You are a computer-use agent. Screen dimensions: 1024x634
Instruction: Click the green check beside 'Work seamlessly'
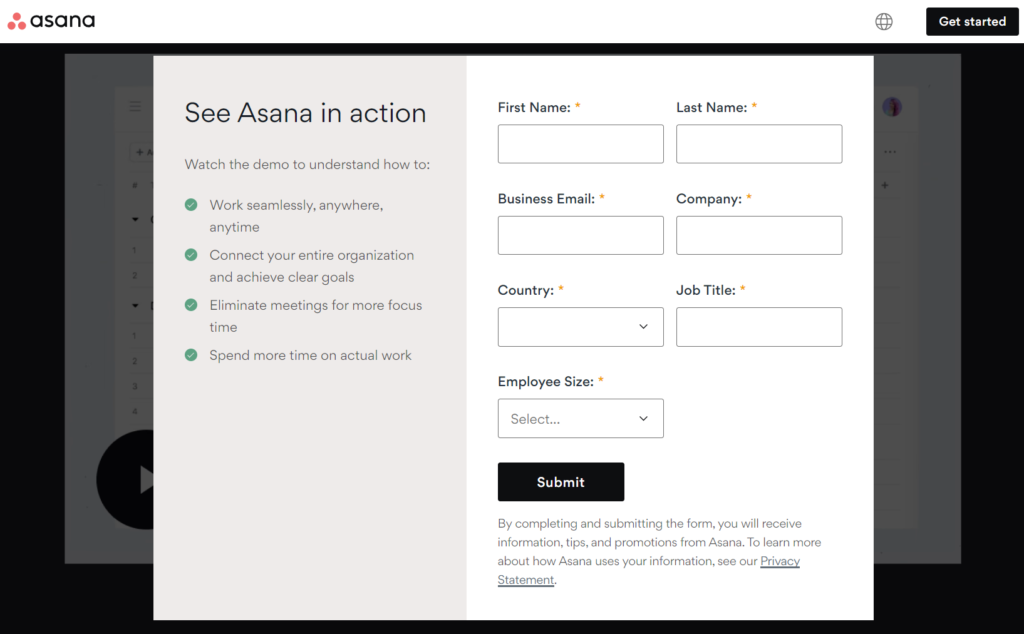(x=191, y=204)
